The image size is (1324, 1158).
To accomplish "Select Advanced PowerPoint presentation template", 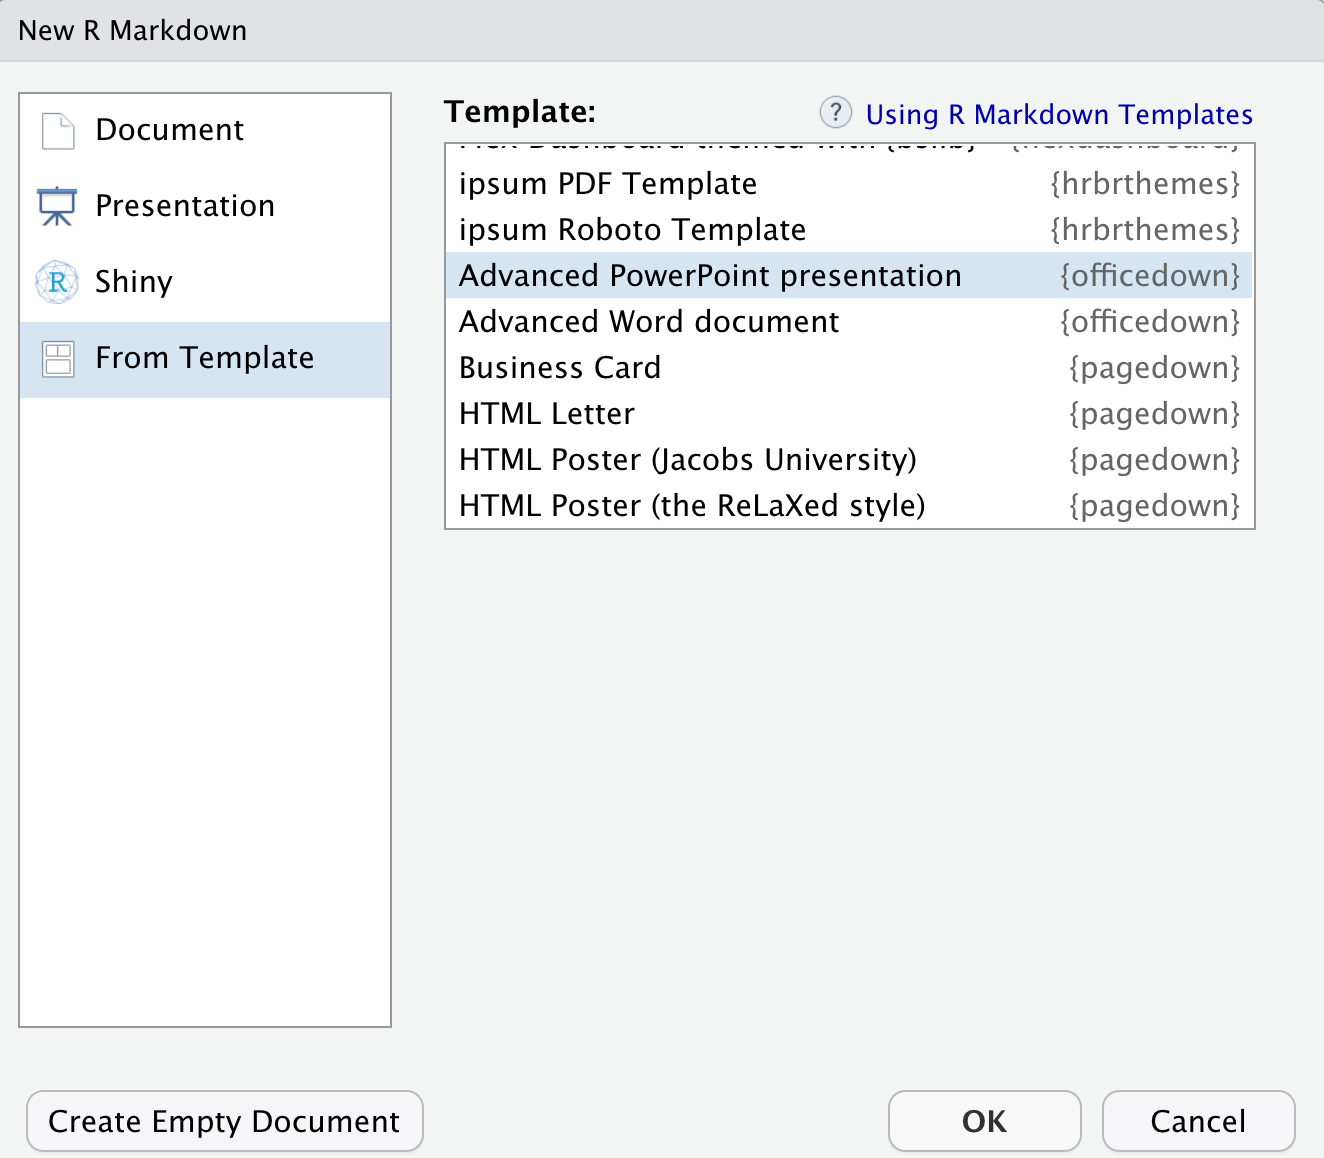I will coord(849,276).
